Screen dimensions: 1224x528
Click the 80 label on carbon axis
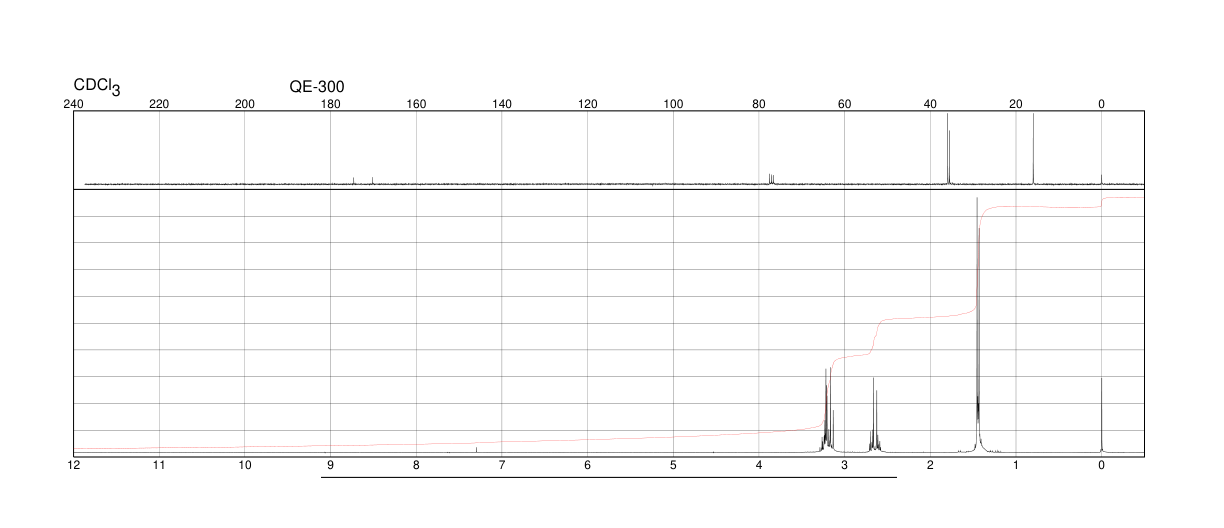(x=759, y=104)
